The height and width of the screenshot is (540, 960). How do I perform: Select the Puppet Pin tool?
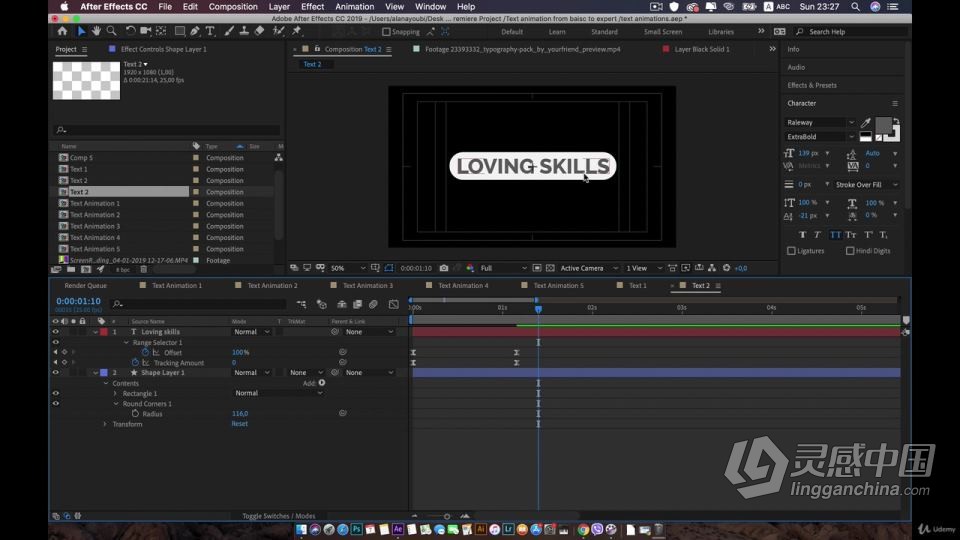pos(297,31)
